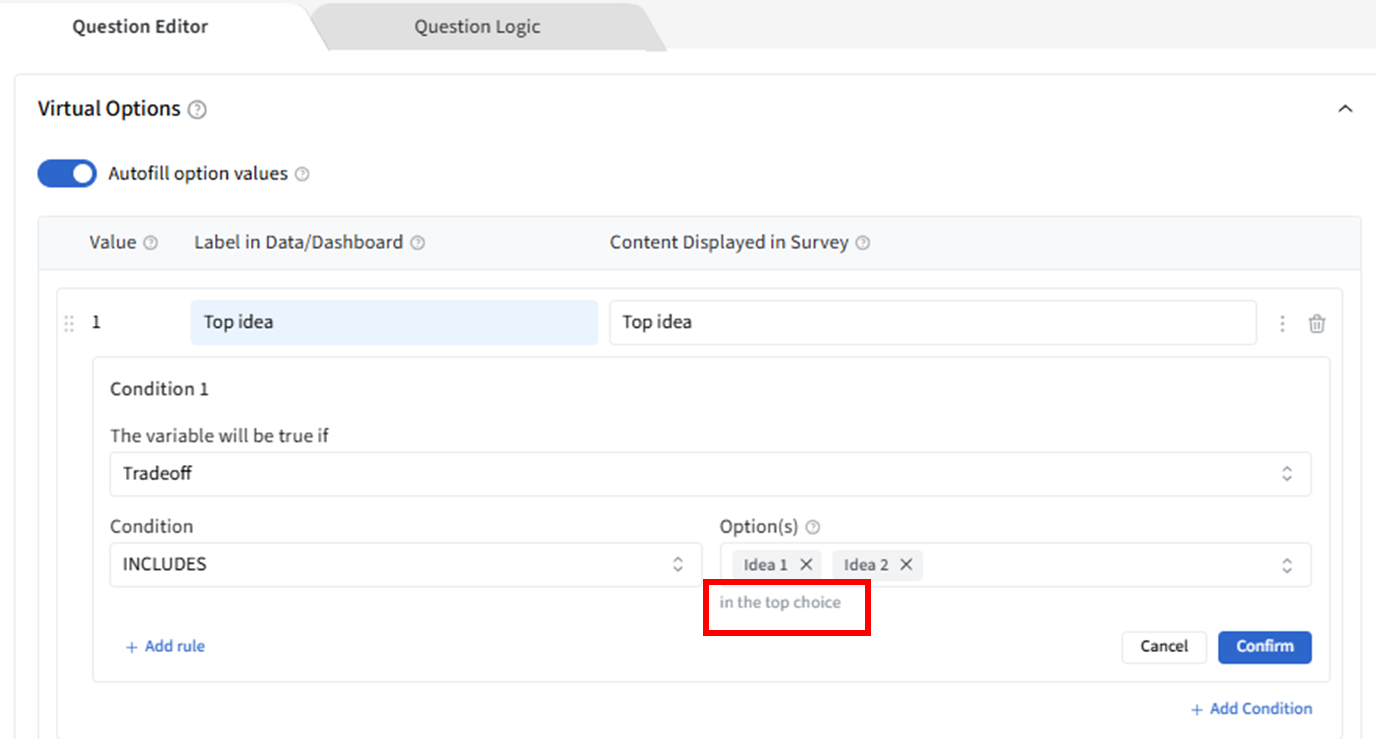Click the Add Condition link
The height and width of the screenshot is (739, 1376).
[x=1251, y=708]
